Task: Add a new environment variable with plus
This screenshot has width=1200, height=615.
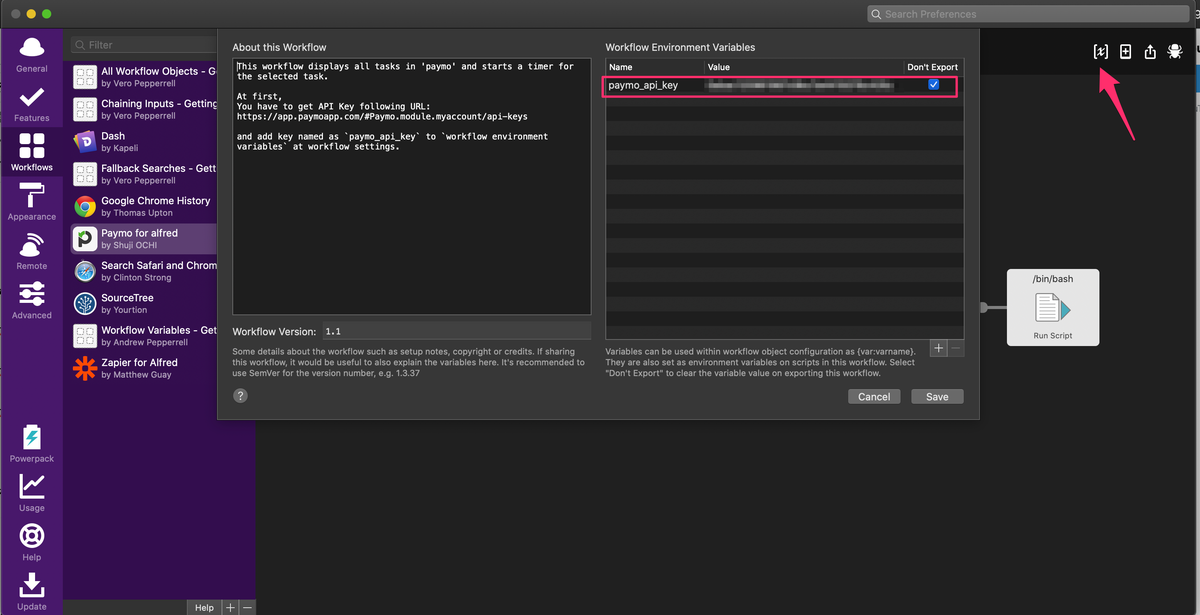Action: click(x=938, y=348)
